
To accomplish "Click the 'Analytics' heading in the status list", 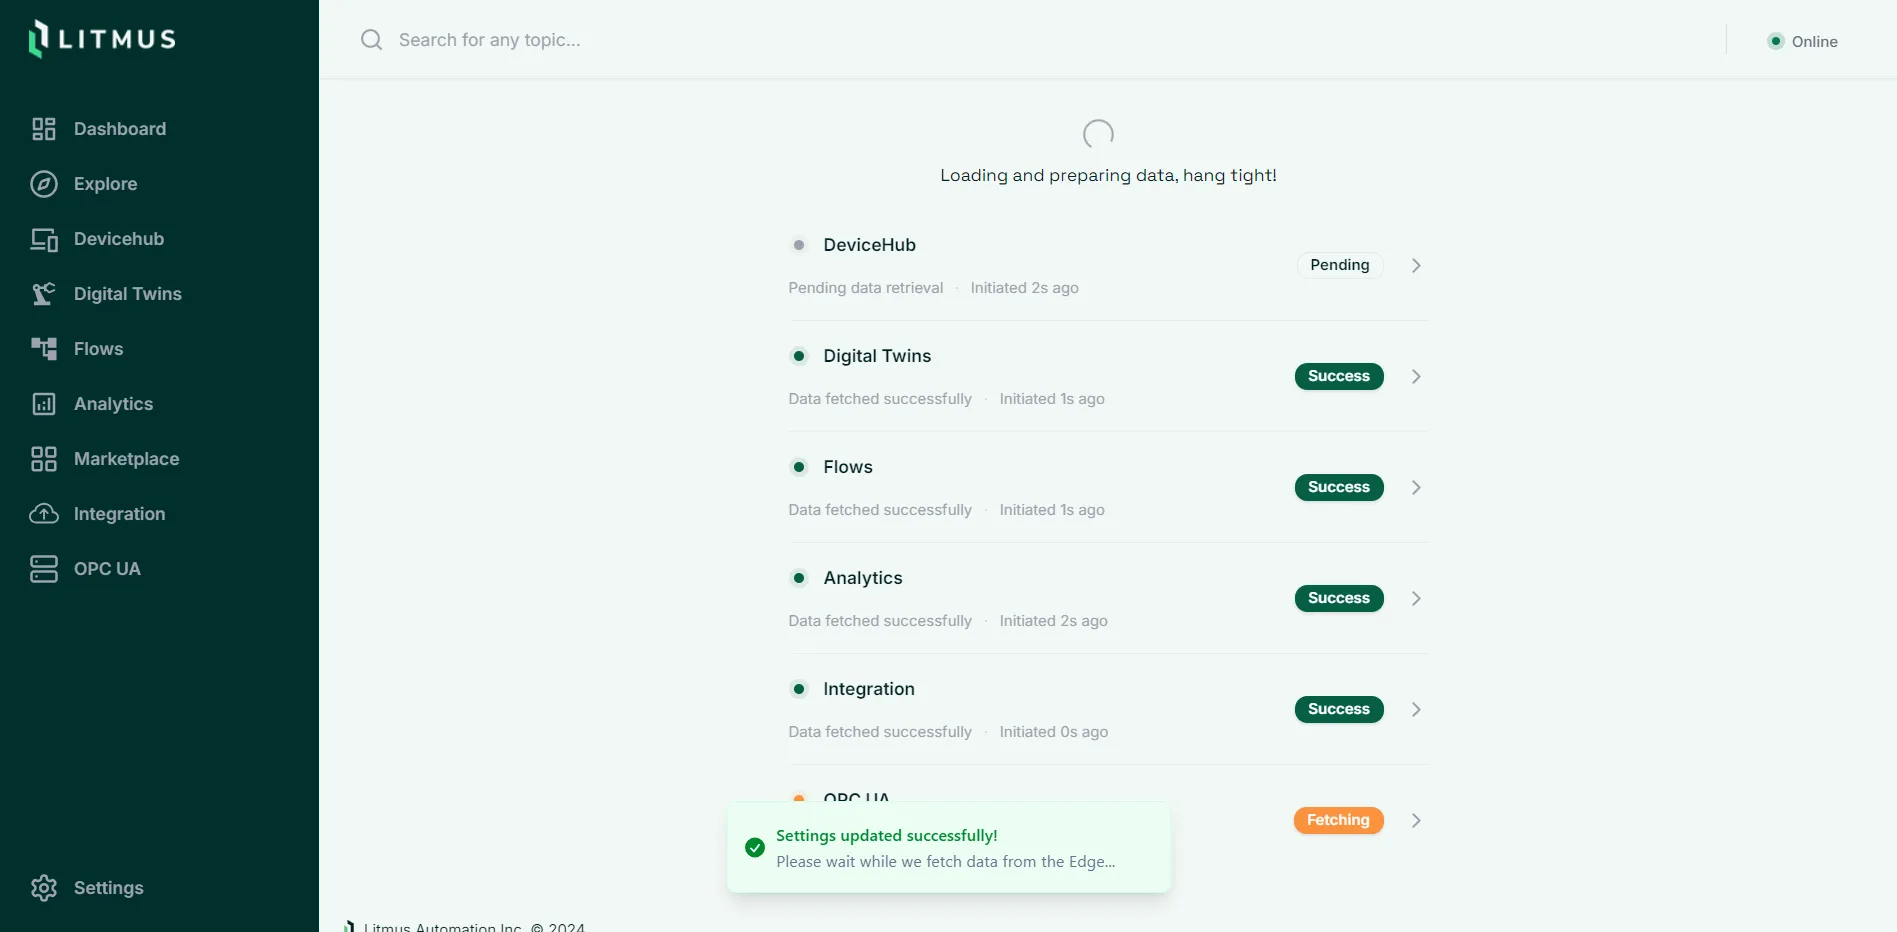I will (863, 578).
